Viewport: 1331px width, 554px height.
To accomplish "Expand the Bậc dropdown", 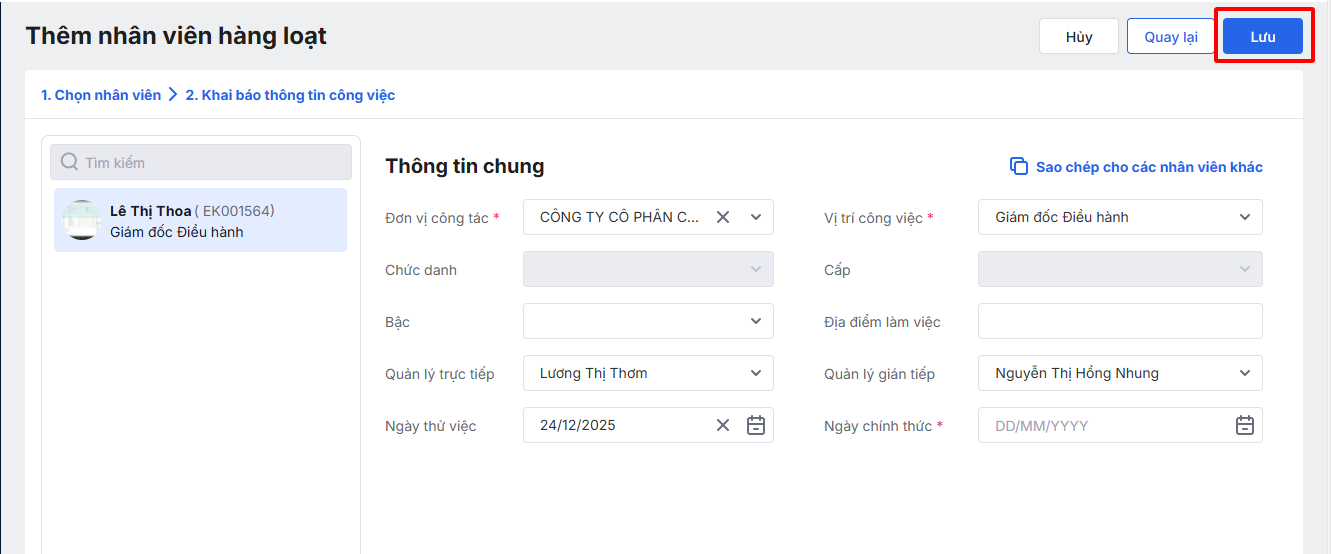I will click(x=756, y=321).
